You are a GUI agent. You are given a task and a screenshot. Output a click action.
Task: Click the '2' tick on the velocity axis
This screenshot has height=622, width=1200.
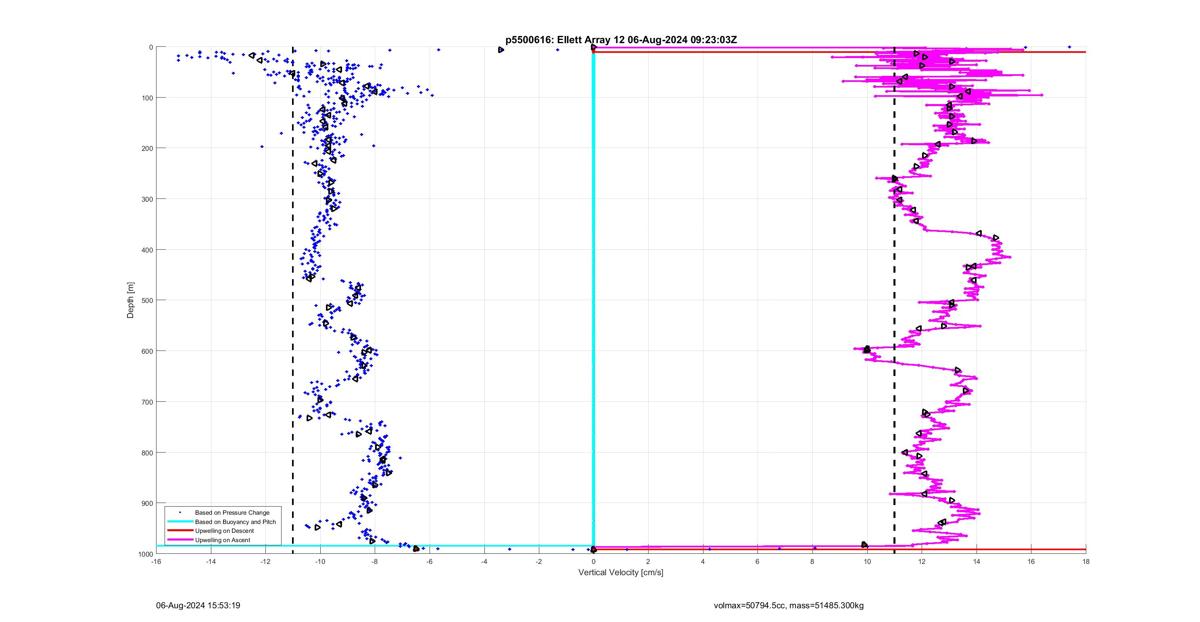tap(648, 562)
